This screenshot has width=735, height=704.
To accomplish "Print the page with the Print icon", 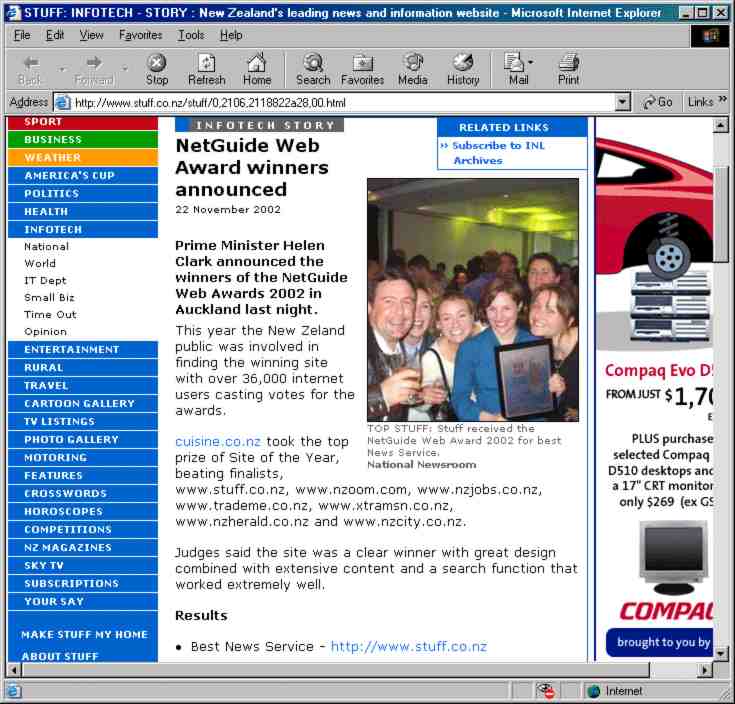I will pyautogui.click(x=568, y=68).
